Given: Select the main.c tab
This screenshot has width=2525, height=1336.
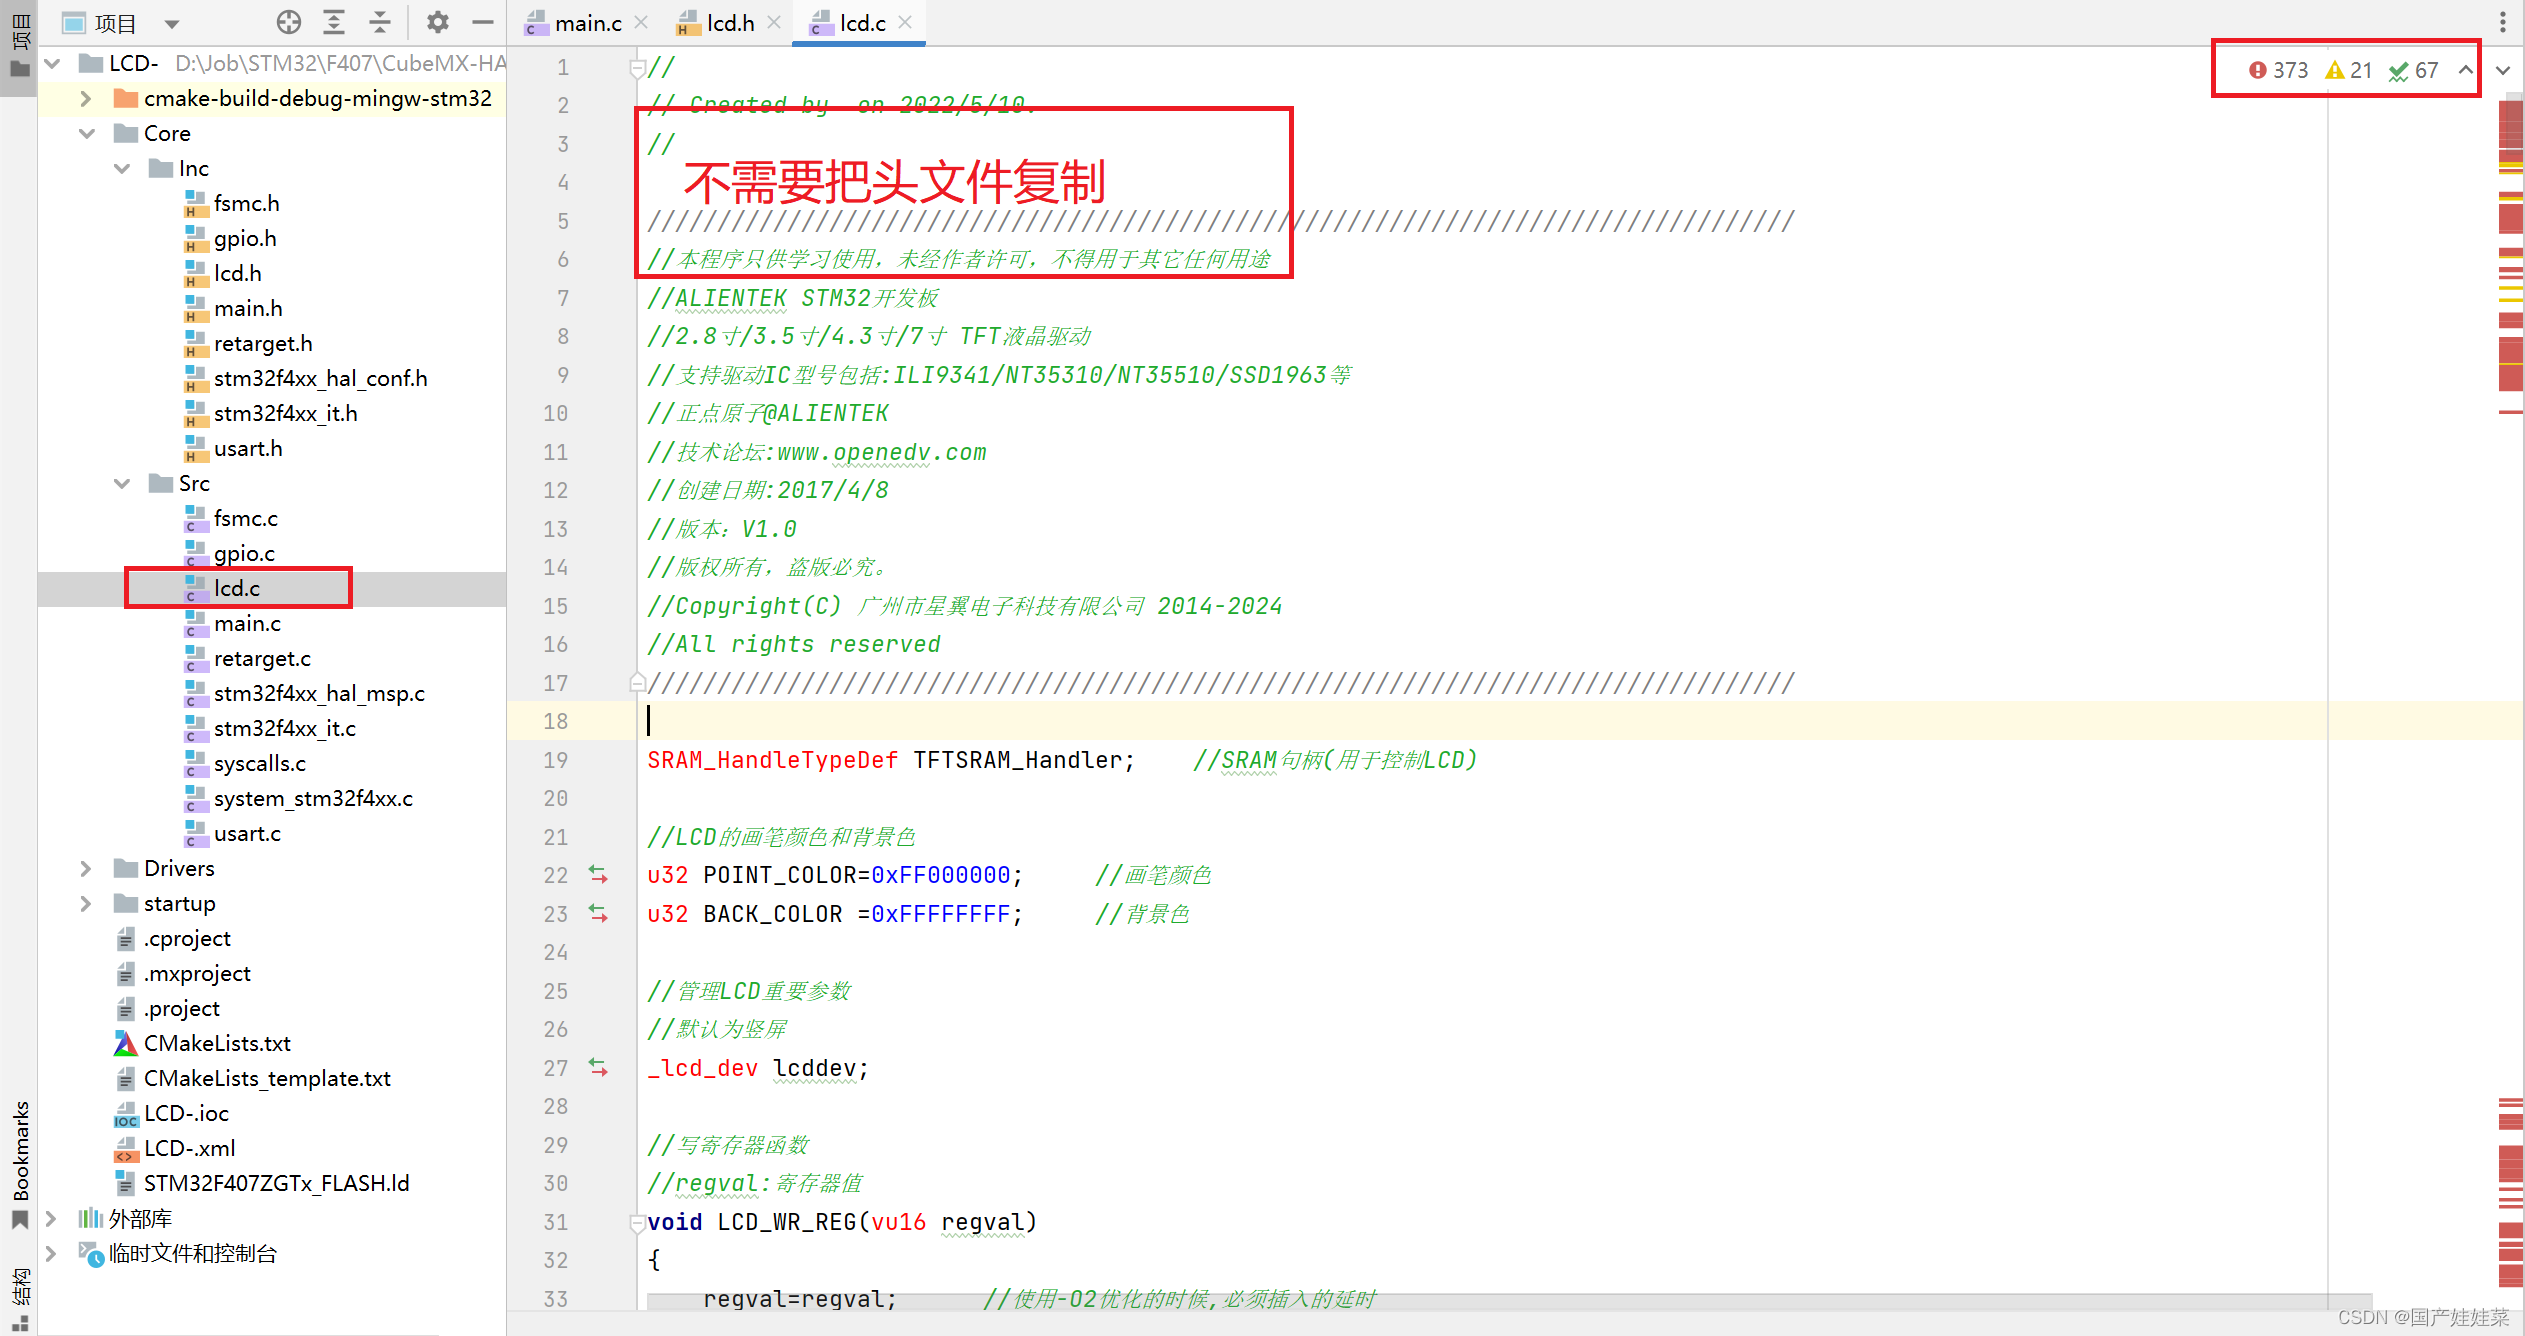Looking at the screenshot, I should (569, 22).
